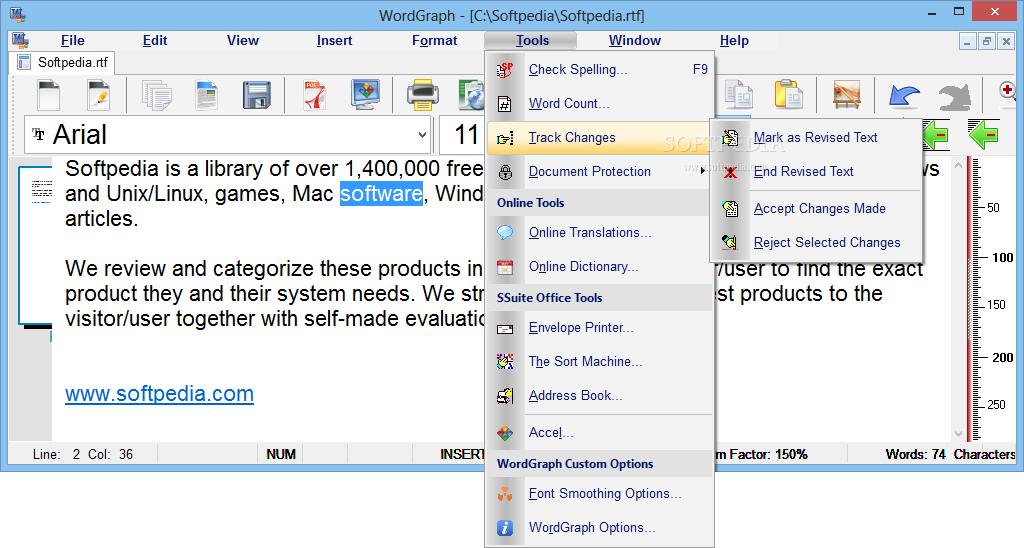Click the WordGraph app icon in menu bar
Image resolution: width=1024 pixels, height=548 pixels.
click(20, 40)
